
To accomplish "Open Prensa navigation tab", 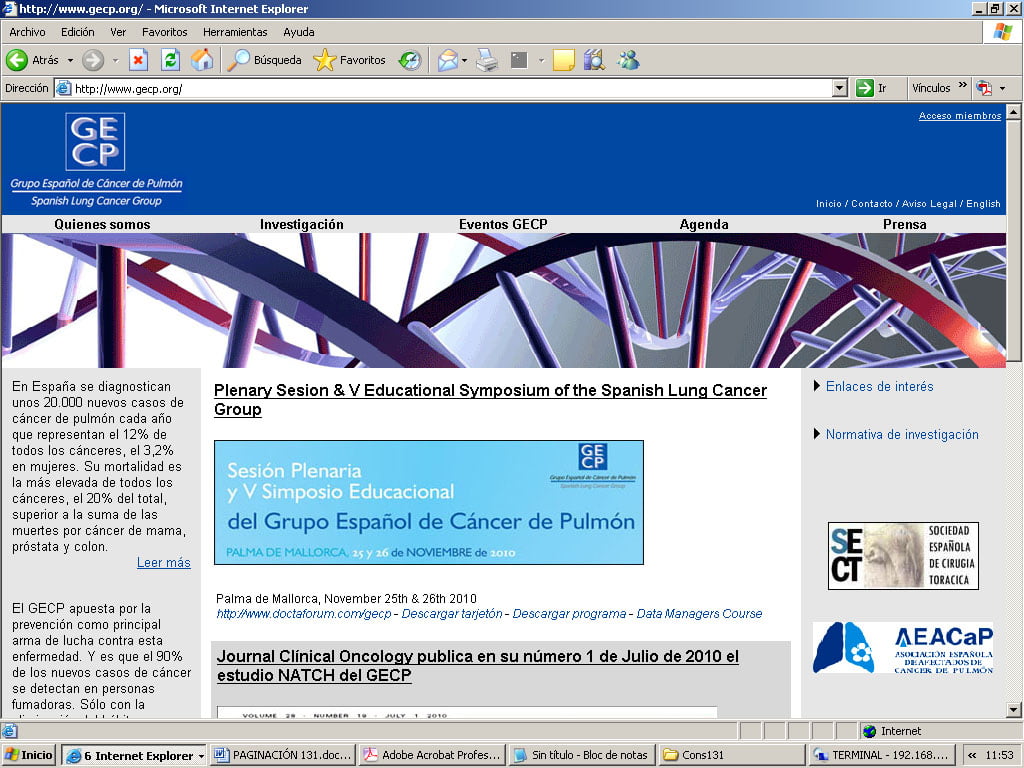I will click(904, 224).
